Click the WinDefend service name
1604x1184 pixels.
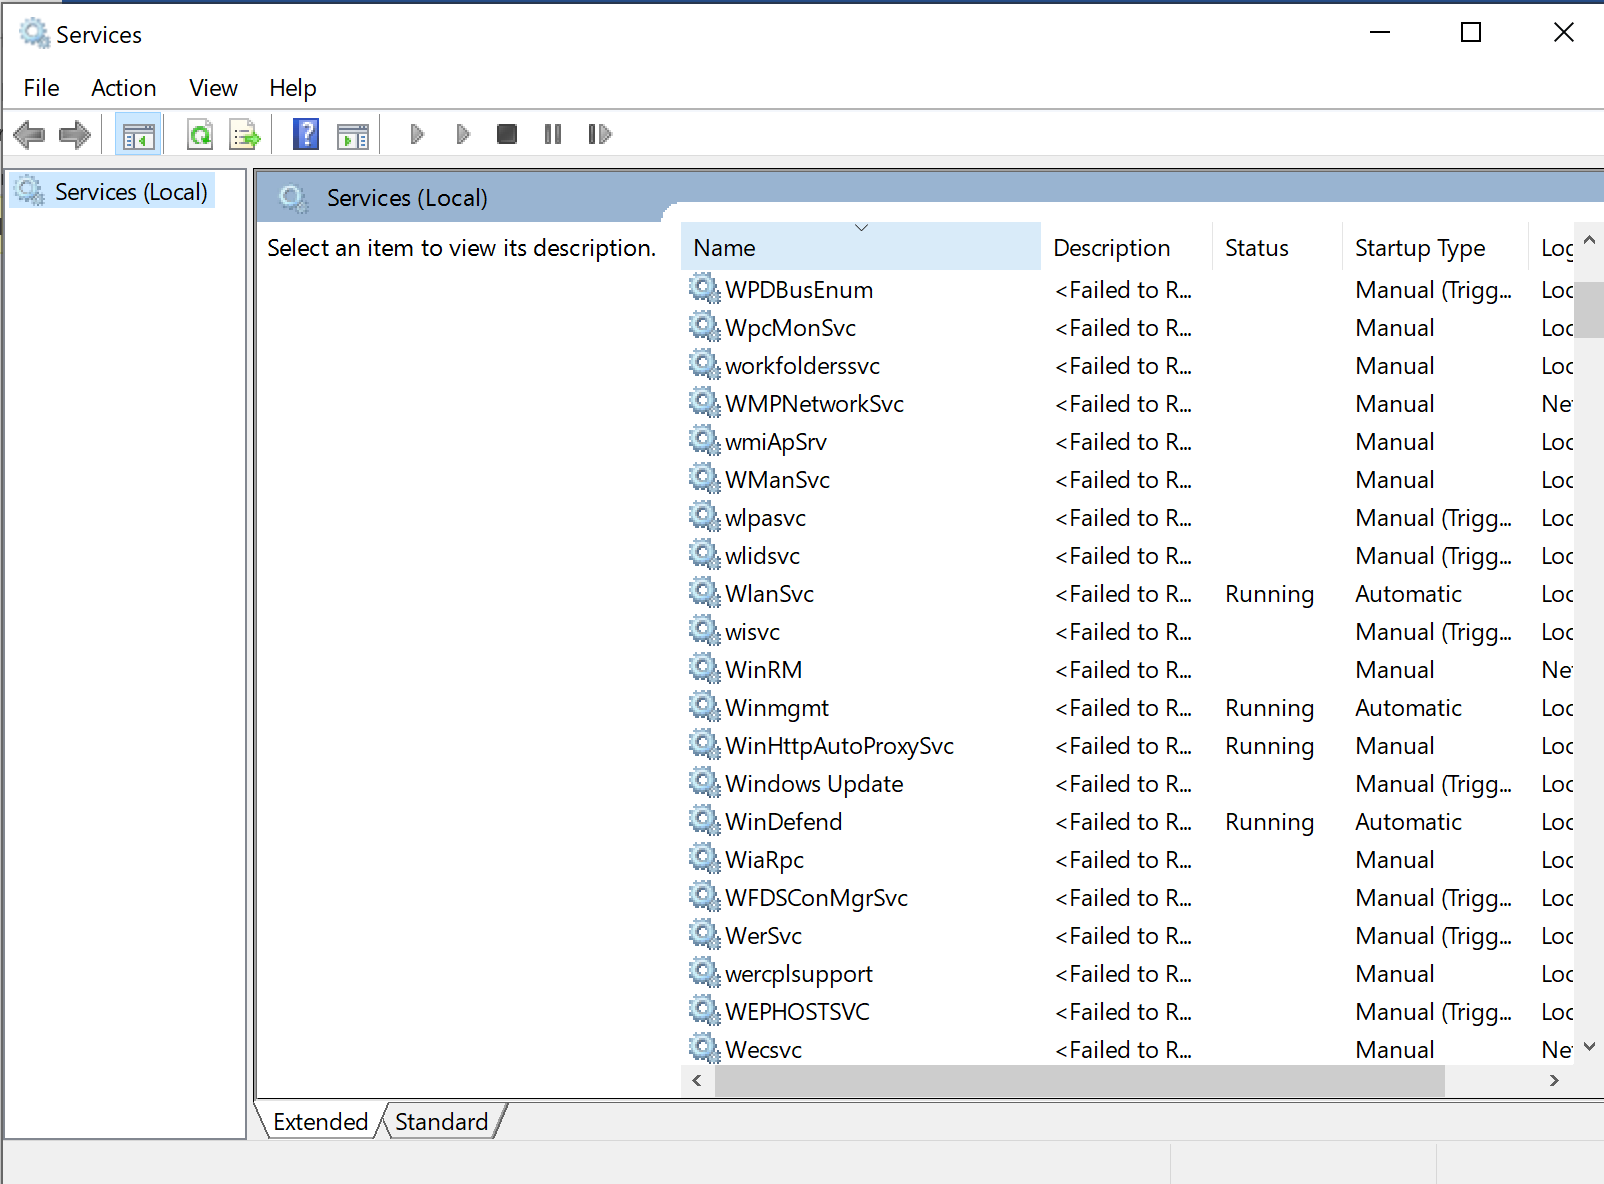(784, 822)
